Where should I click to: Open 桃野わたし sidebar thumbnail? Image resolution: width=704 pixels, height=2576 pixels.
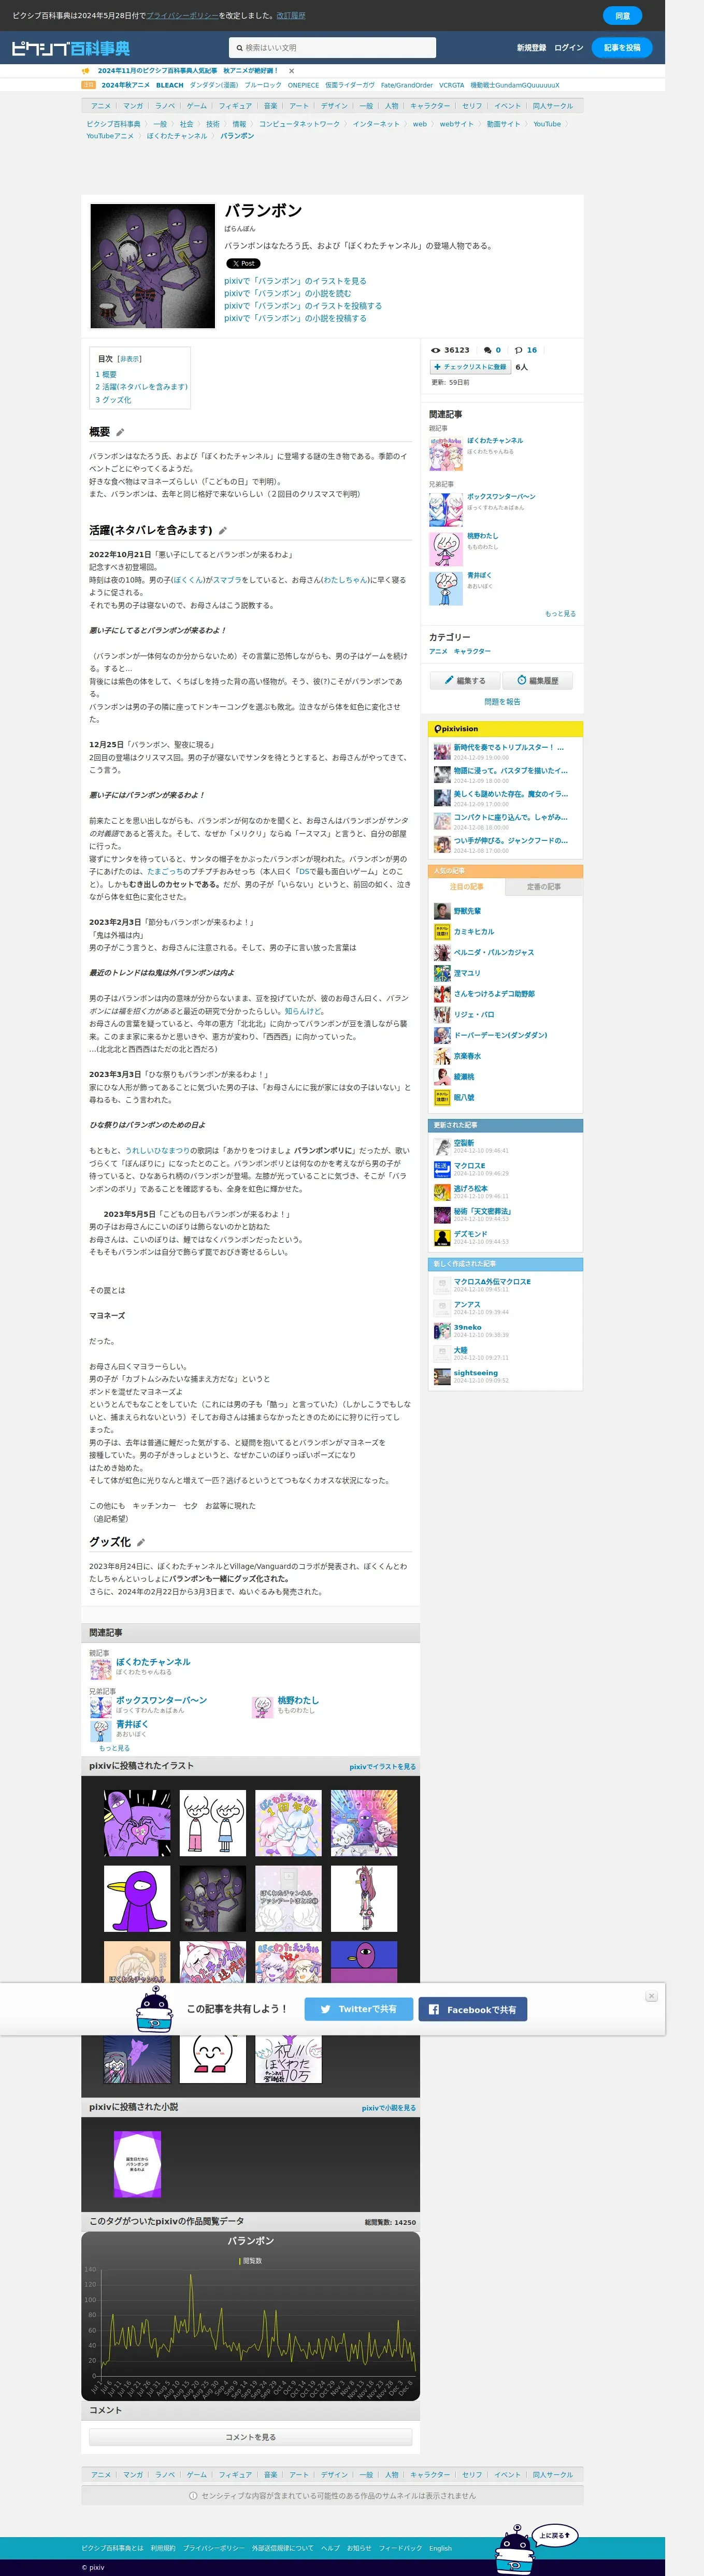point(446,549)
